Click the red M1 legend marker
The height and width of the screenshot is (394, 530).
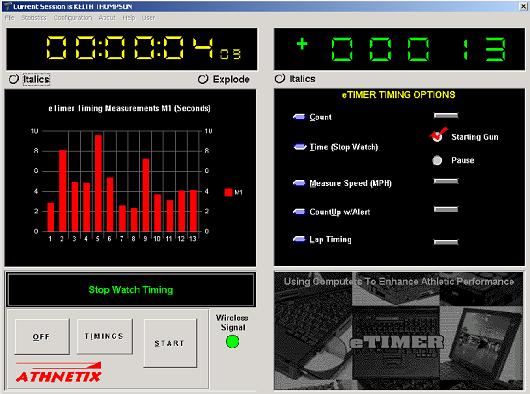(228, 192)
